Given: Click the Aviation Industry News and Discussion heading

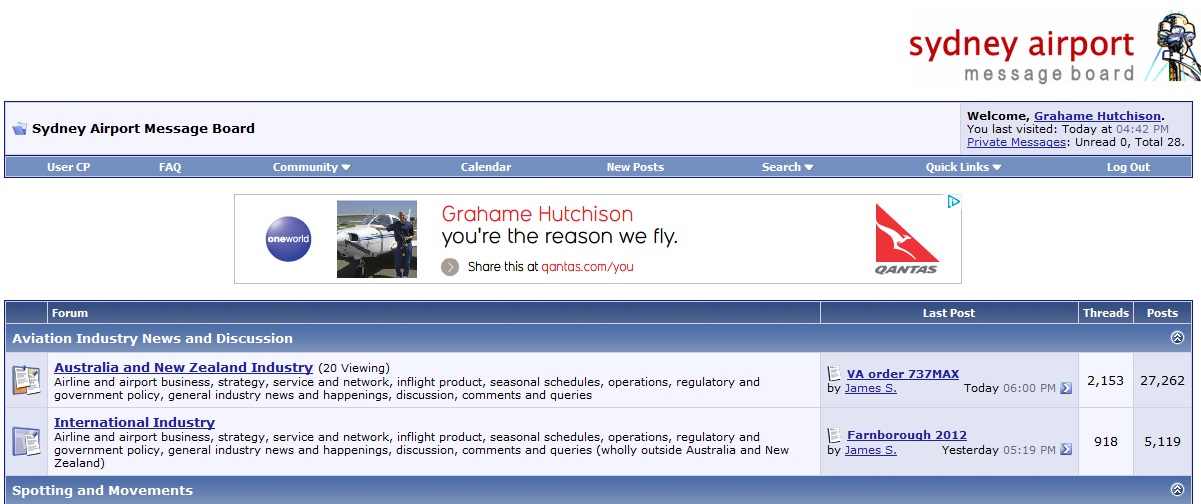Looking at the screenshot, I should coord(152,338).
